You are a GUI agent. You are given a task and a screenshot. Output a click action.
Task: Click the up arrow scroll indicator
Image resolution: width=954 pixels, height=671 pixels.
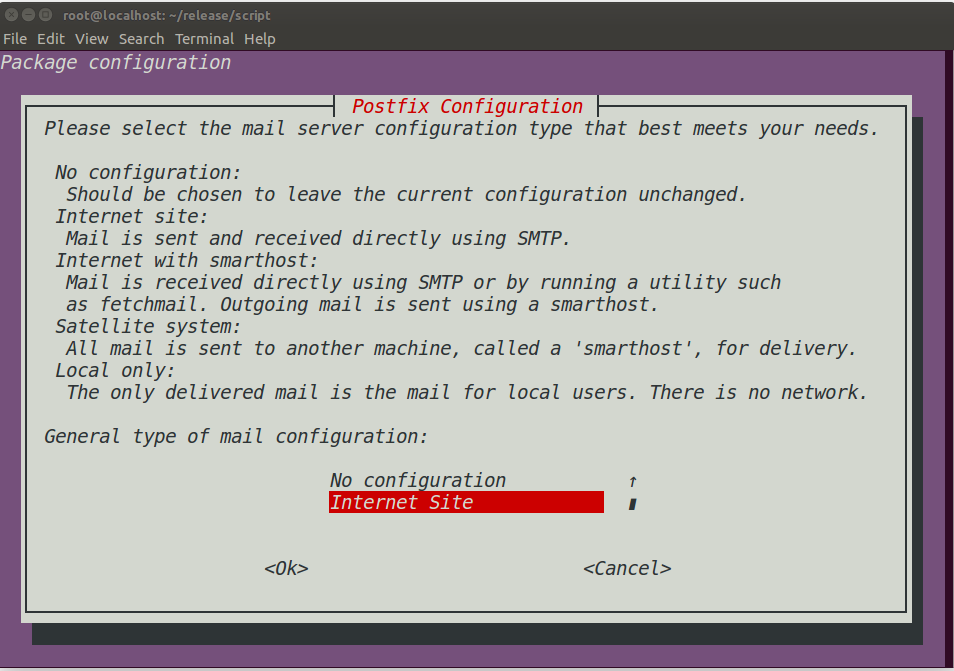633,481
